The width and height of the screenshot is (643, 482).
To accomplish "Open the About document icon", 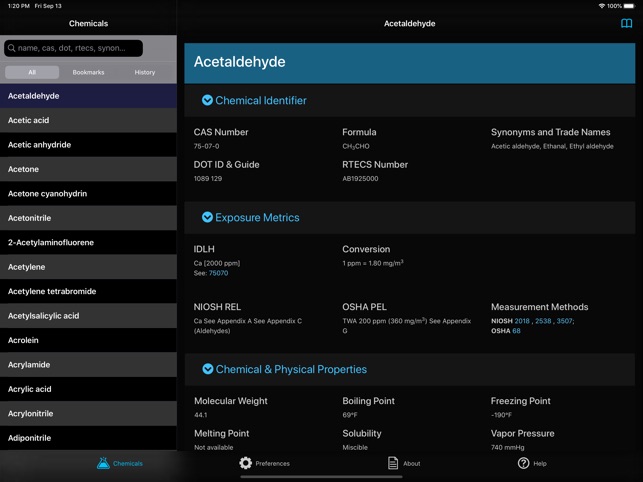I will click(x=394, y=463).
